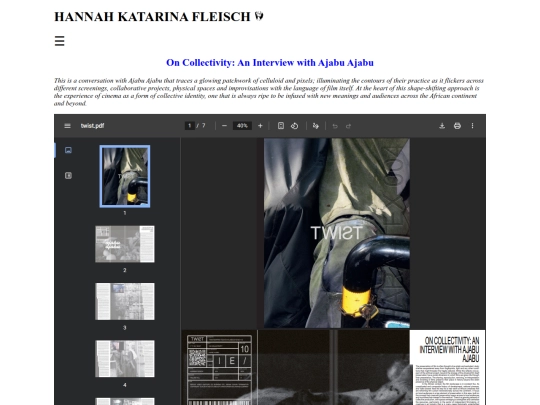The image size is (540, 405).
Task: Open the site hamburger navigation menu
Action: click(x=60, y=41)
